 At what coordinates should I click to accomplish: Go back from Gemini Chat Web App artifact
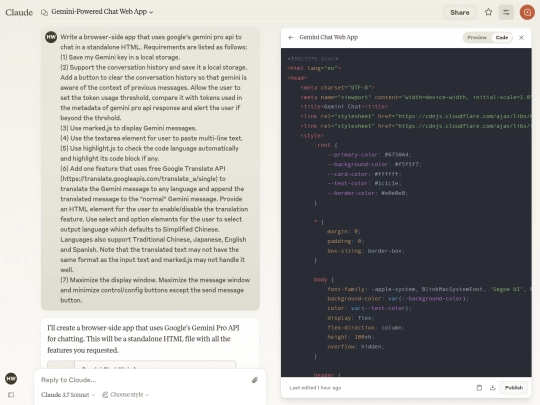291,37
